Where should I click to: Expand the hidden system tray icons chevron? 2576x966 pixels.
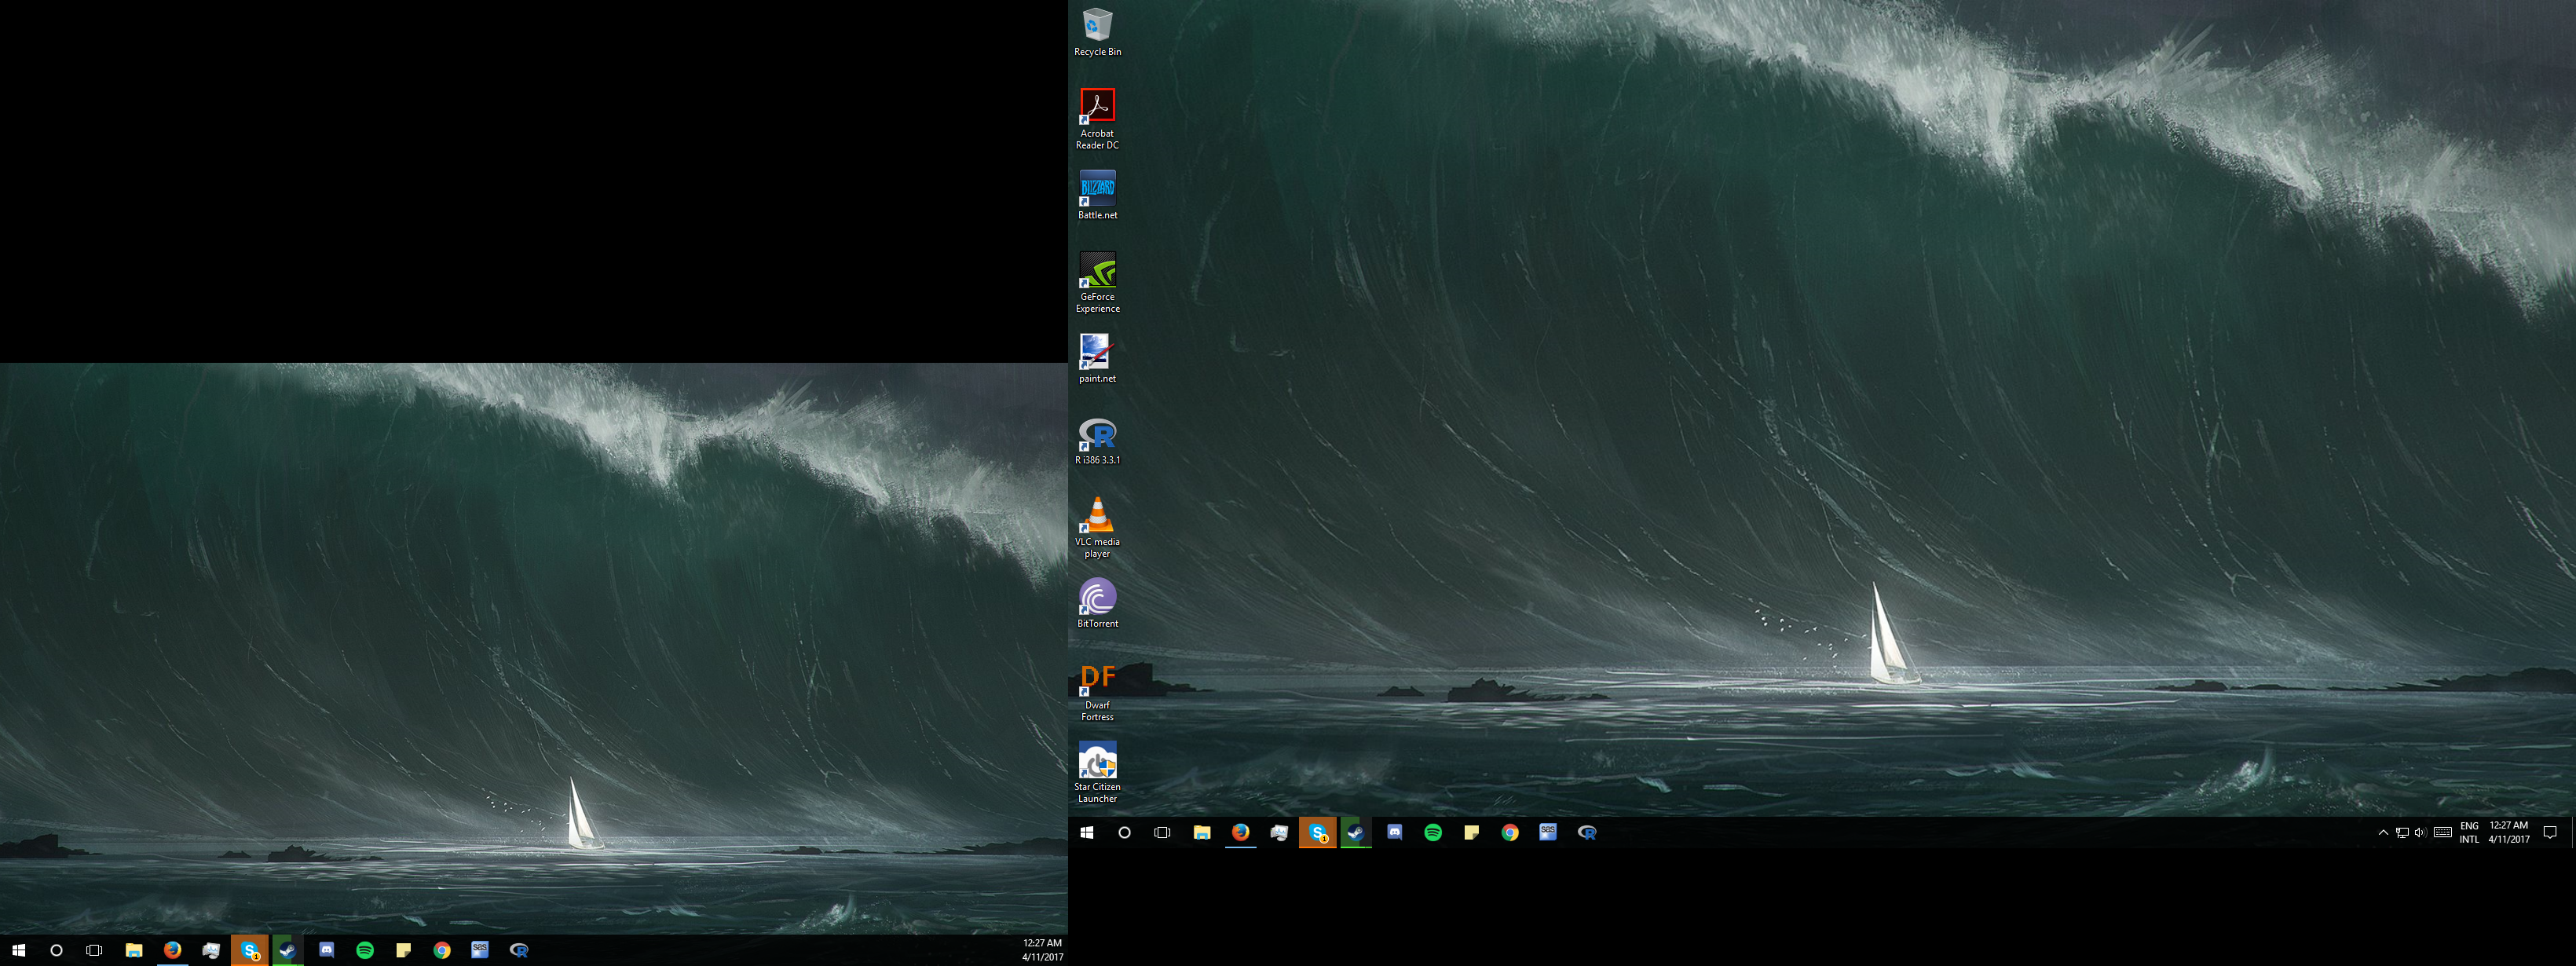pos(2383,833)
